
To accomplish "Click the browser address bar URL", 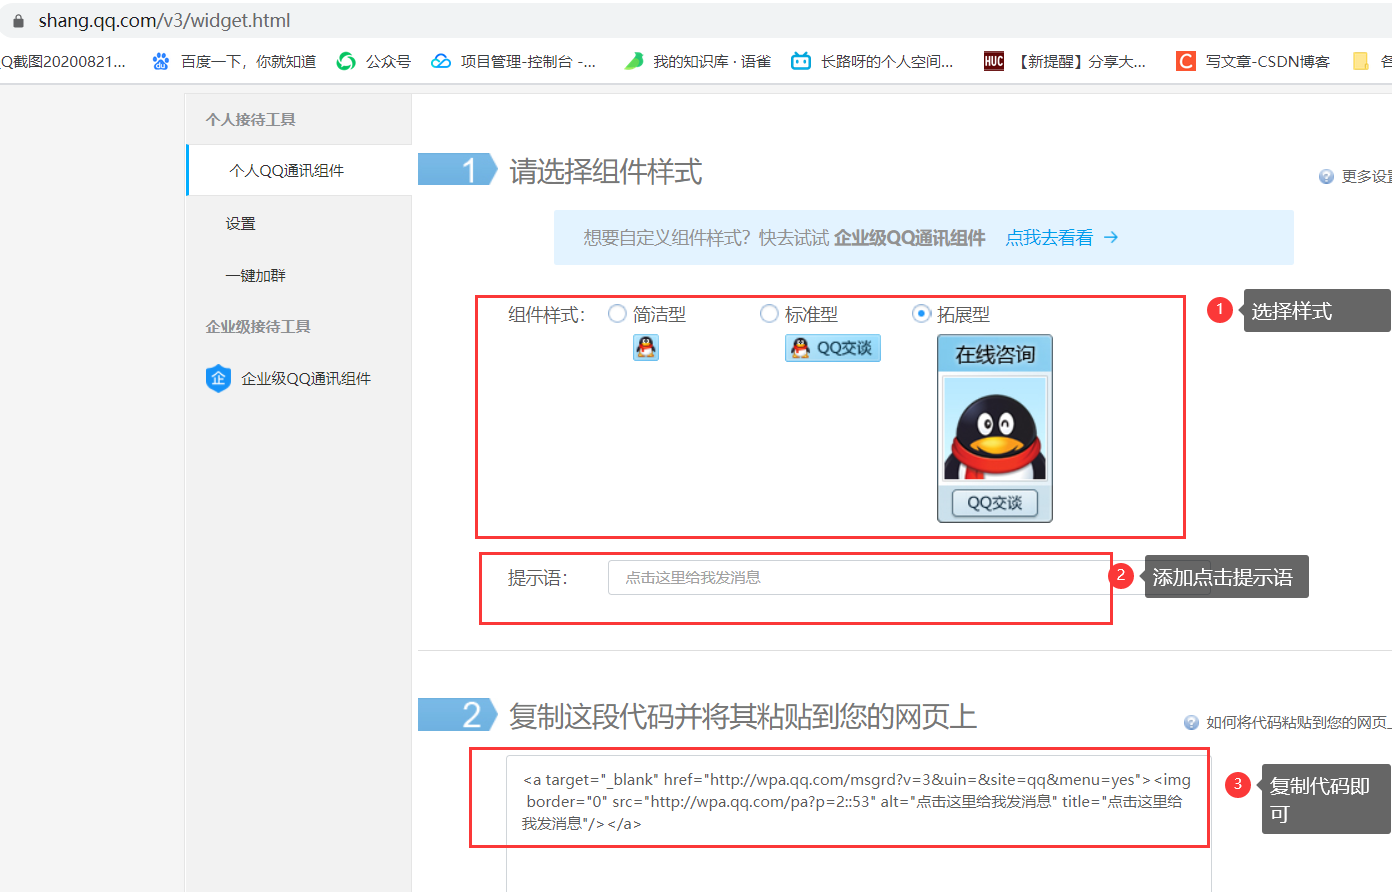I will 164,20.
